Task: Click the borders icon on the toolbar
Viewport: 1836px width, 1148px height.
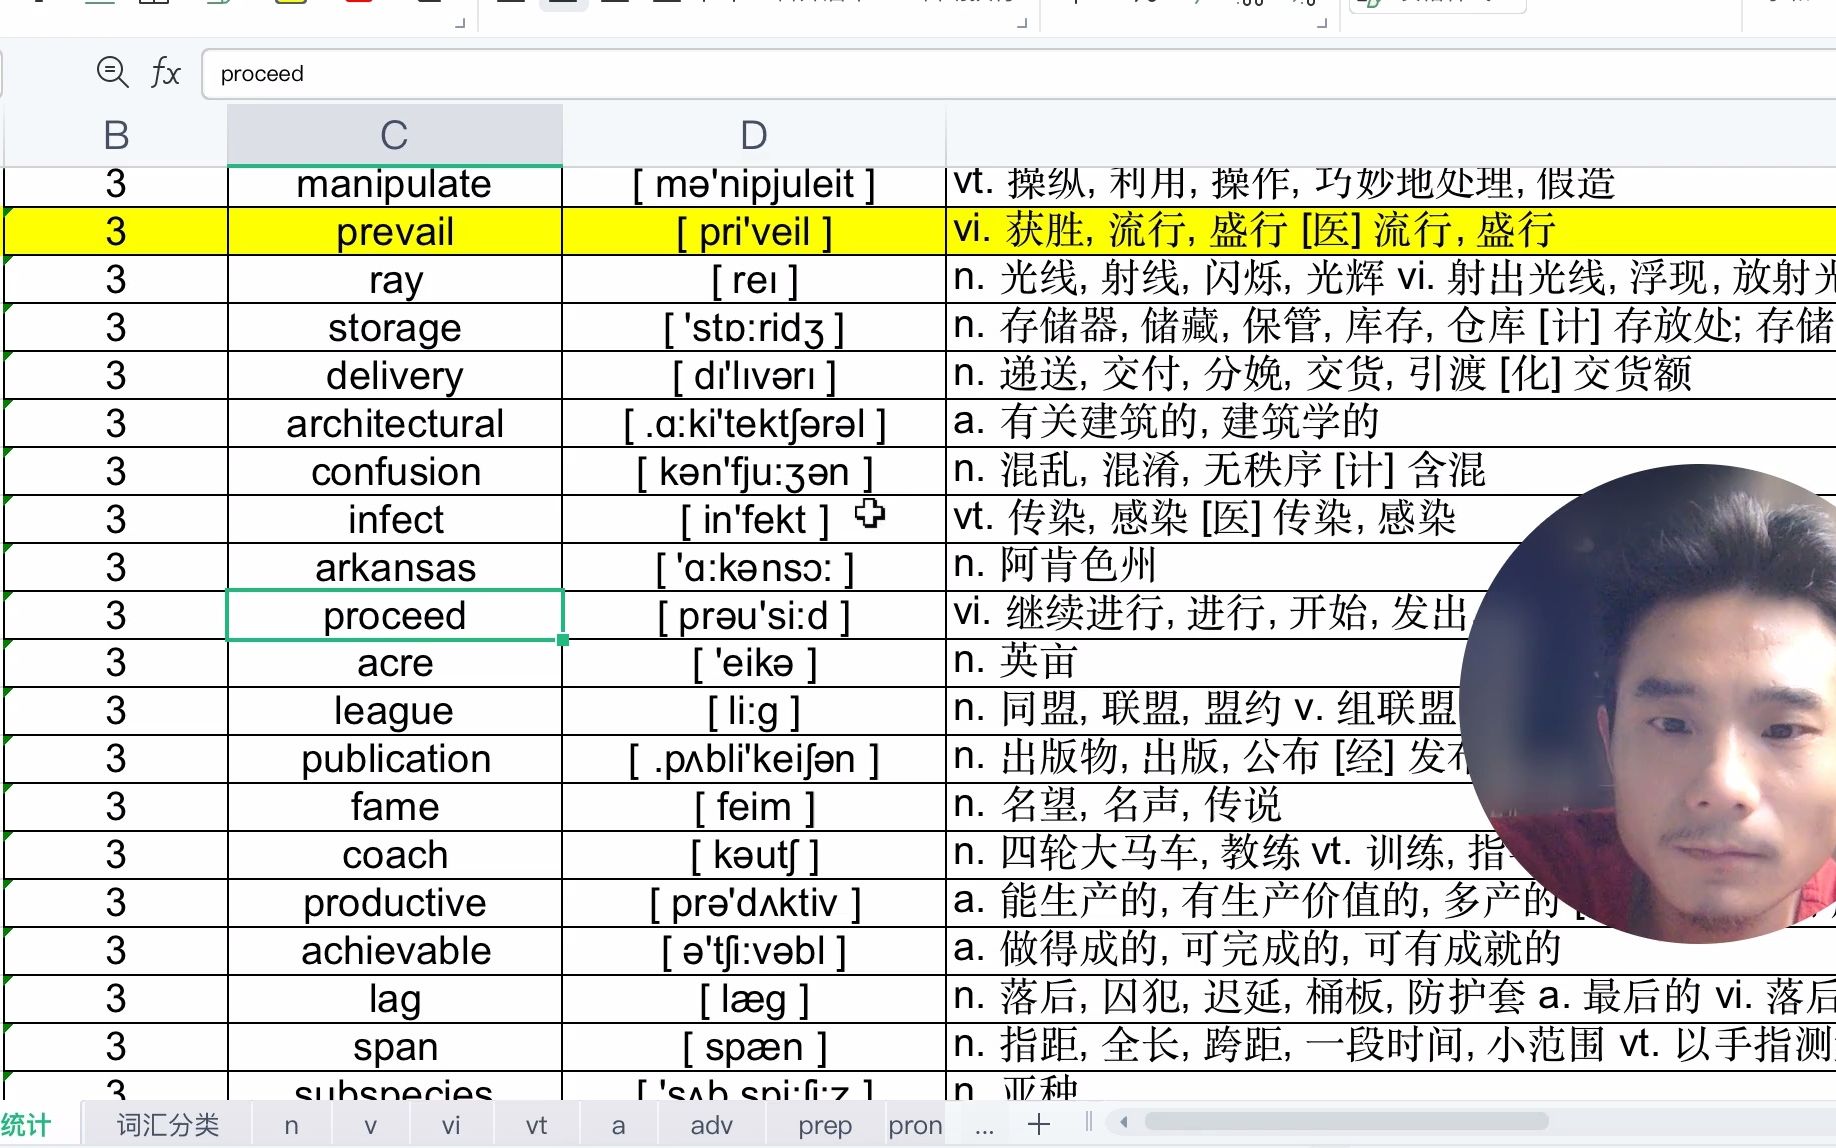Action: coord(153,5)
